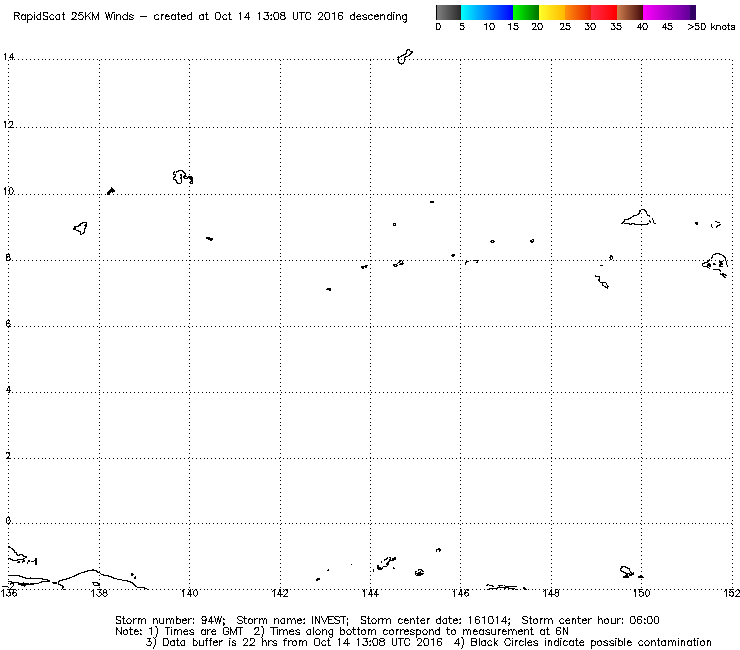
Task: Click longitude label 144
Action: [x=370, y=593]
